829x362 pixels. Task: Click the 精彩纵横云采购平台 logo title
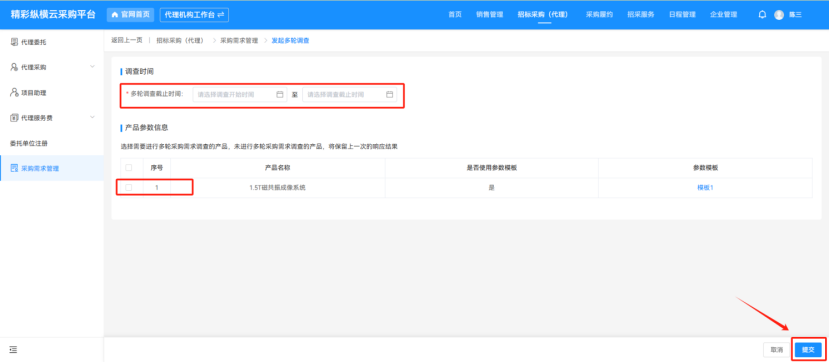tap(53, 15)
